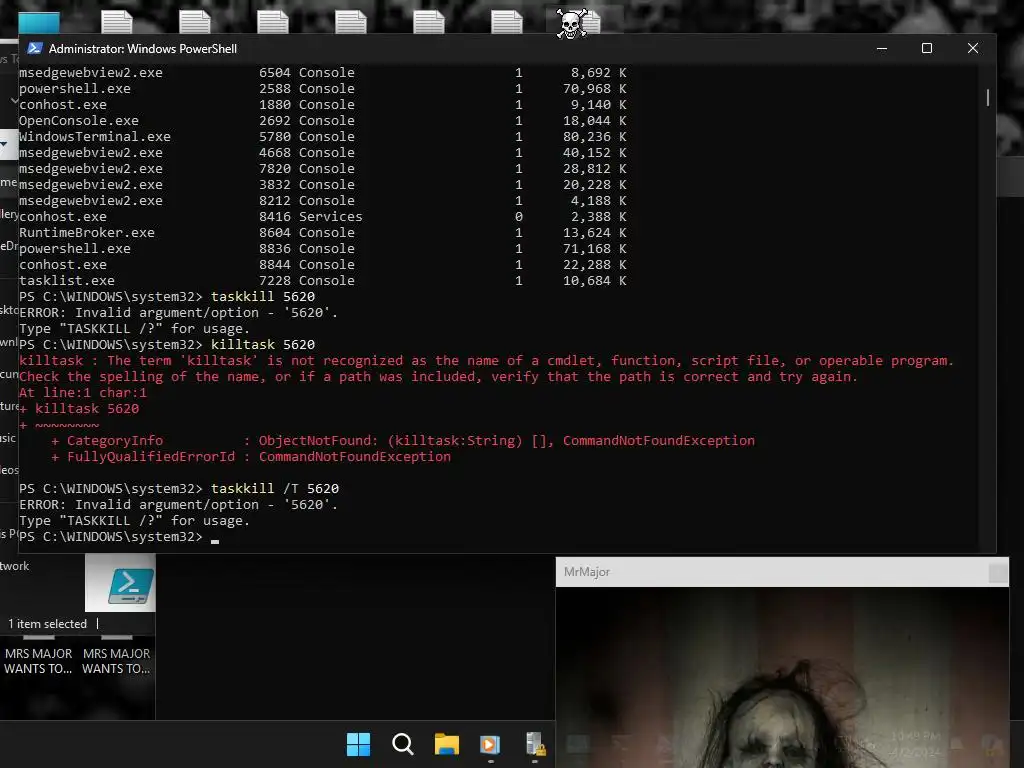Viewport: 1024px width, 768px height.
Task: Click the blinking cursor at the last PowerShell prompt
Action: click(215, 541)
